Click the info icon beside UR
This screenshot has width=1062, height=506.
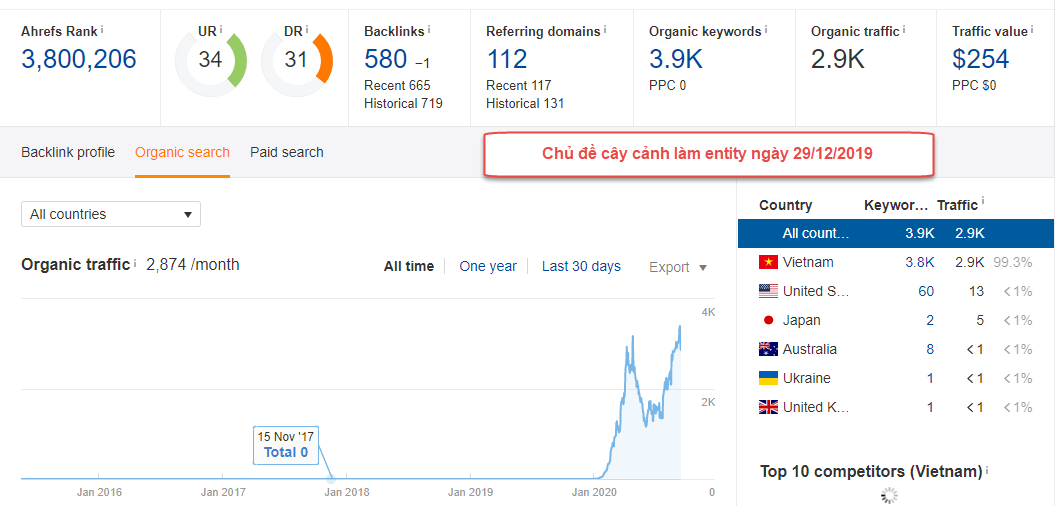tap(221, 29)
